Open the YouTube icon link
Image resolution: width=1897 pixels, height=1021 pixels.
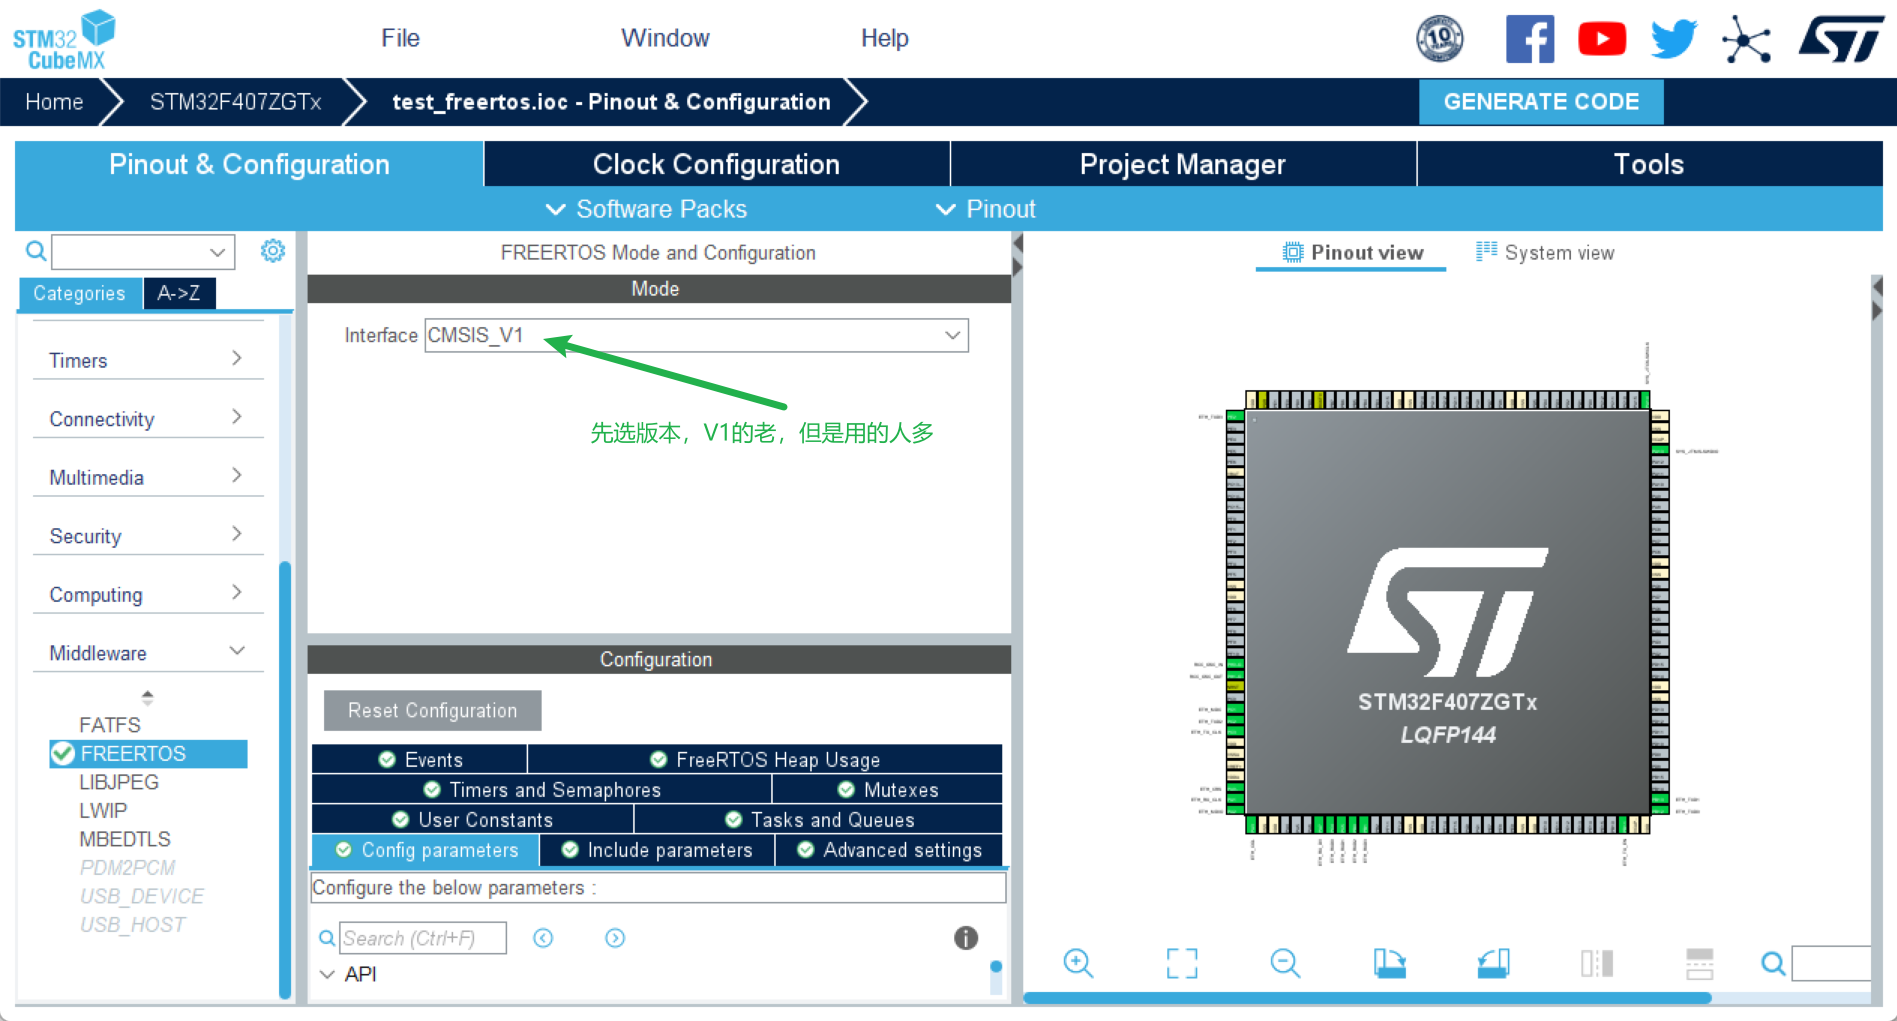(x=1602, y=39)
